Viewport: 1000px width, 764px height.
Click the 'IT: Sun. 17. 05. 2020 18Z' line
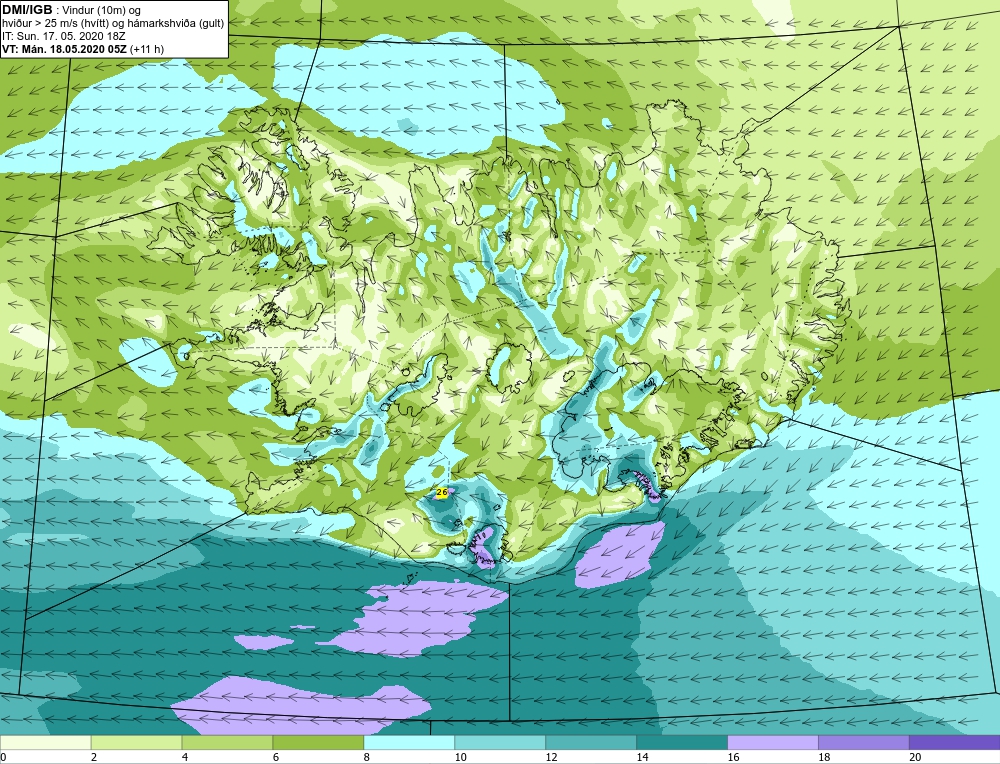64,36
